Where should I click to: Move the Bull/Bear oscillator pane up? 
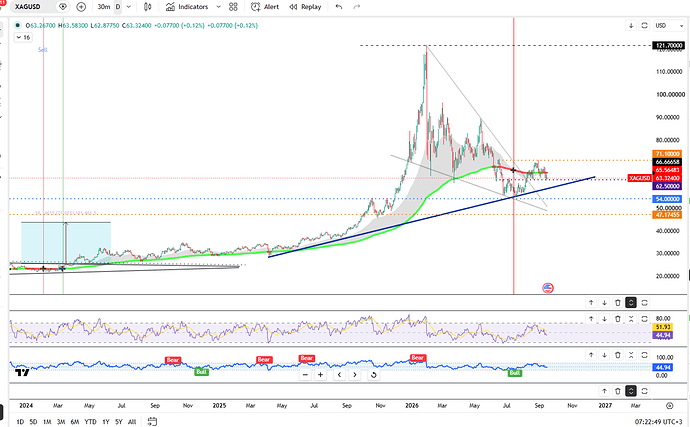591,355
